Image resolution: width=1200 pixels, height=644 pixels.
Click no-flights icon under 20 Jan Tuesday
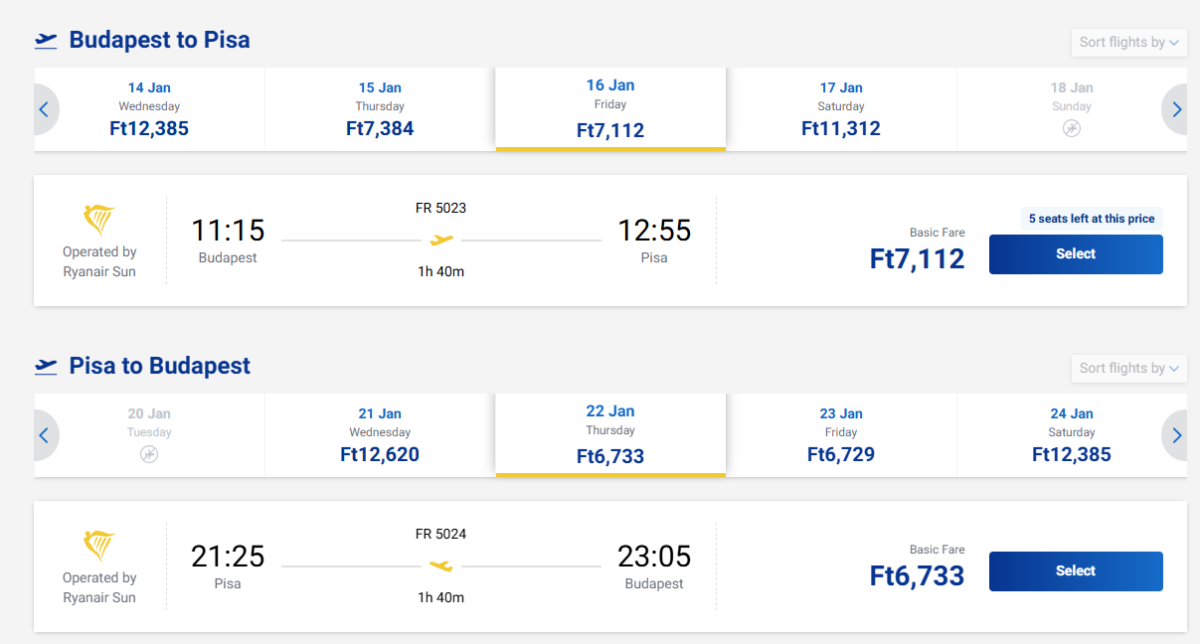tap(149, 455)
